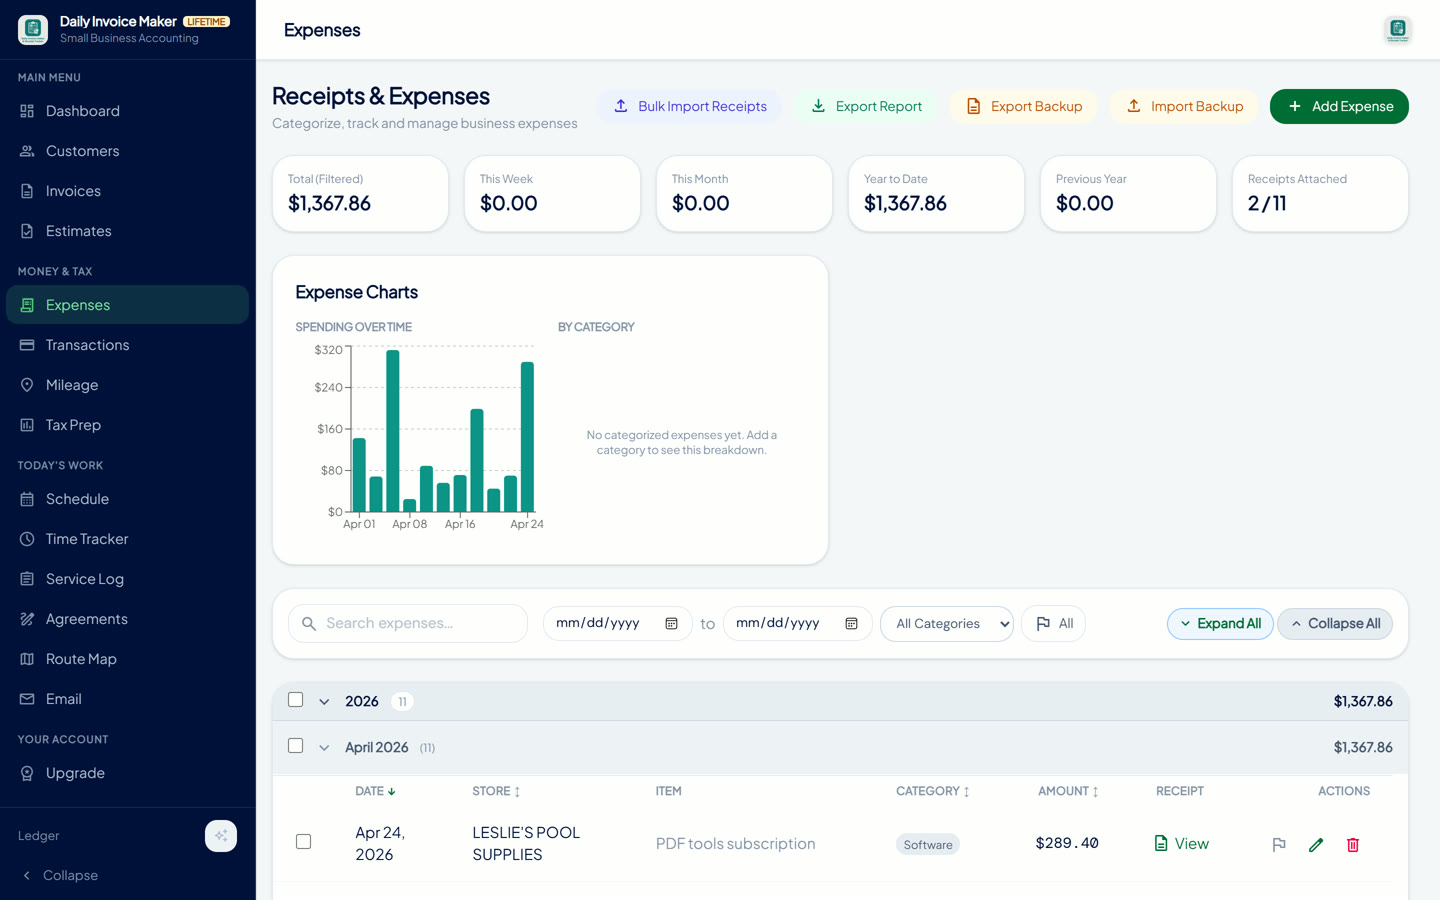This screenshot has width=1440, height=900.
Task: Open the calendar picker on the end date field
Action: pyautogui.click(x=852, y=623)
